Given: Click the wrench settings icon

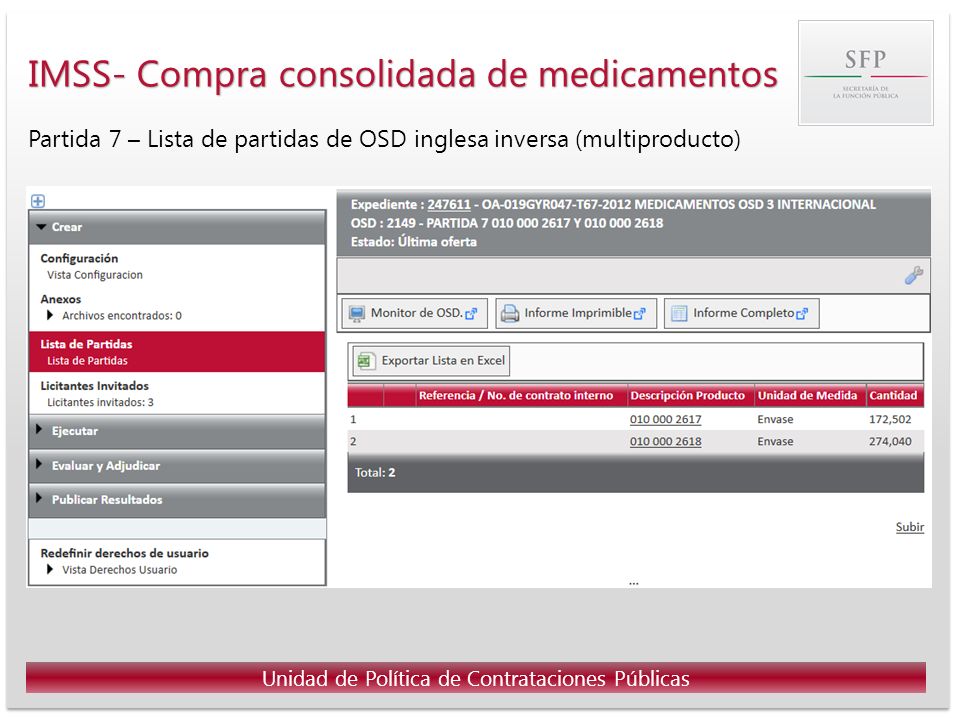Looking at the screenshot, I should point(913,275).
